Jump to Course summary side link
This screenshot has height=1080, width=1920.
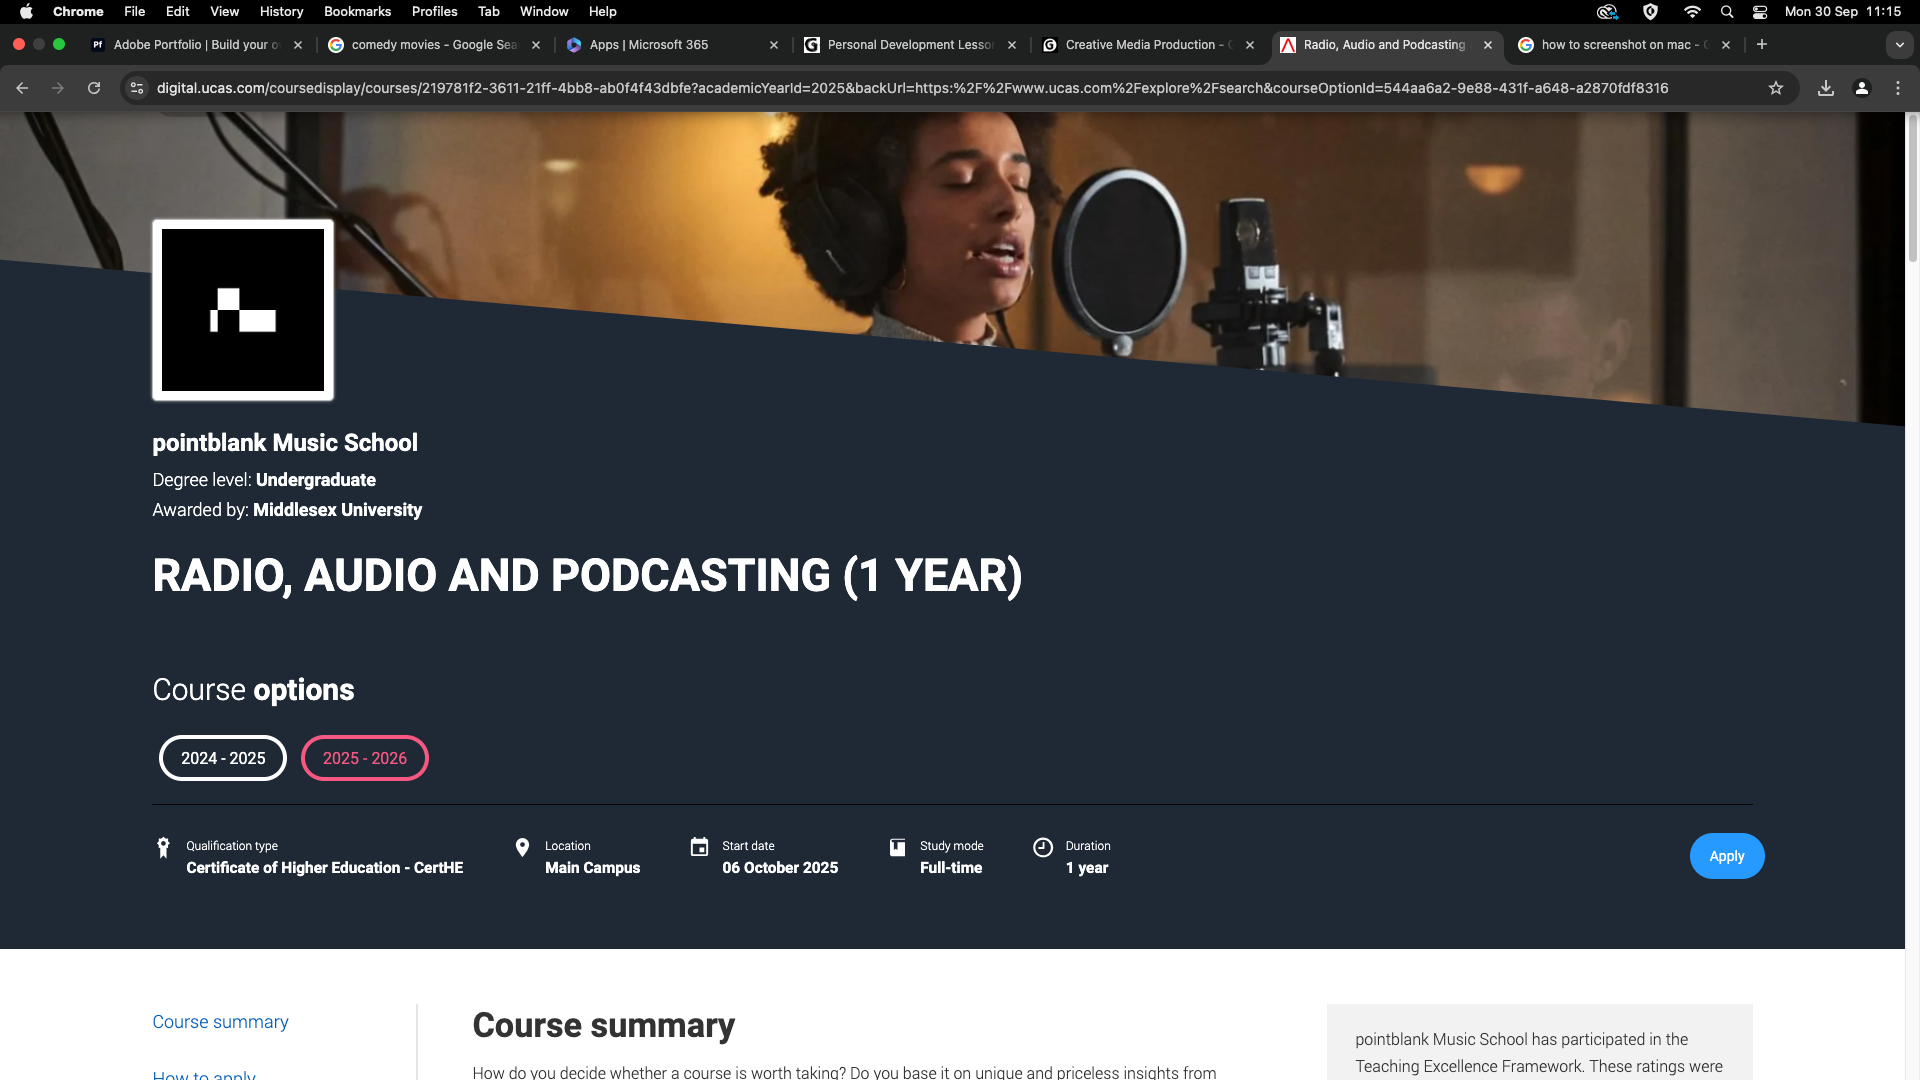[x=220, y=1022]
